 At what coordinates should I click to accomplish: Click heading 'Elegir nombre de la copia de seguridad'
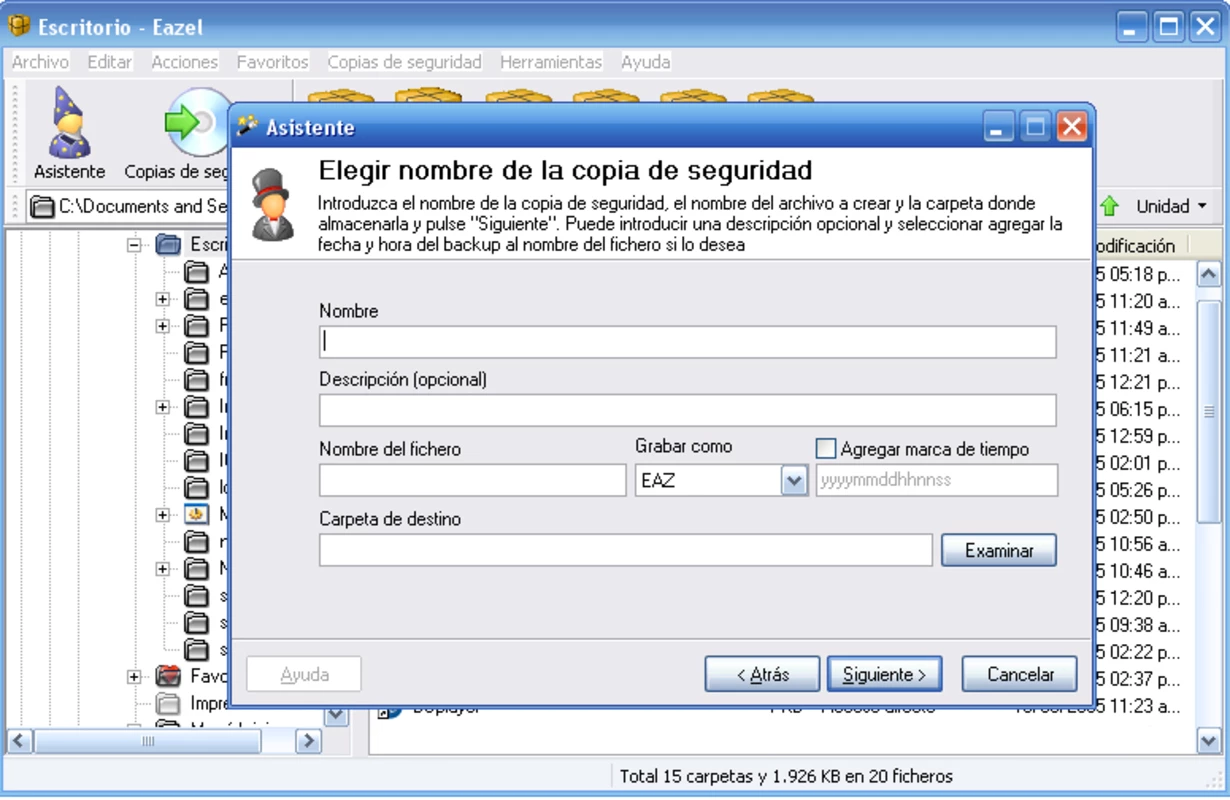[x=565, y=170]
